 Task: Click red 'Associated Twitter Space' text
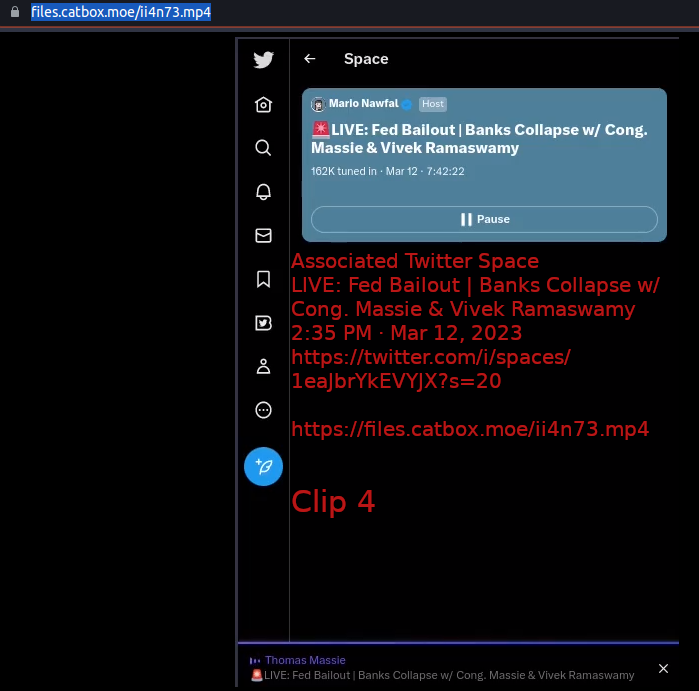(415, 261)
